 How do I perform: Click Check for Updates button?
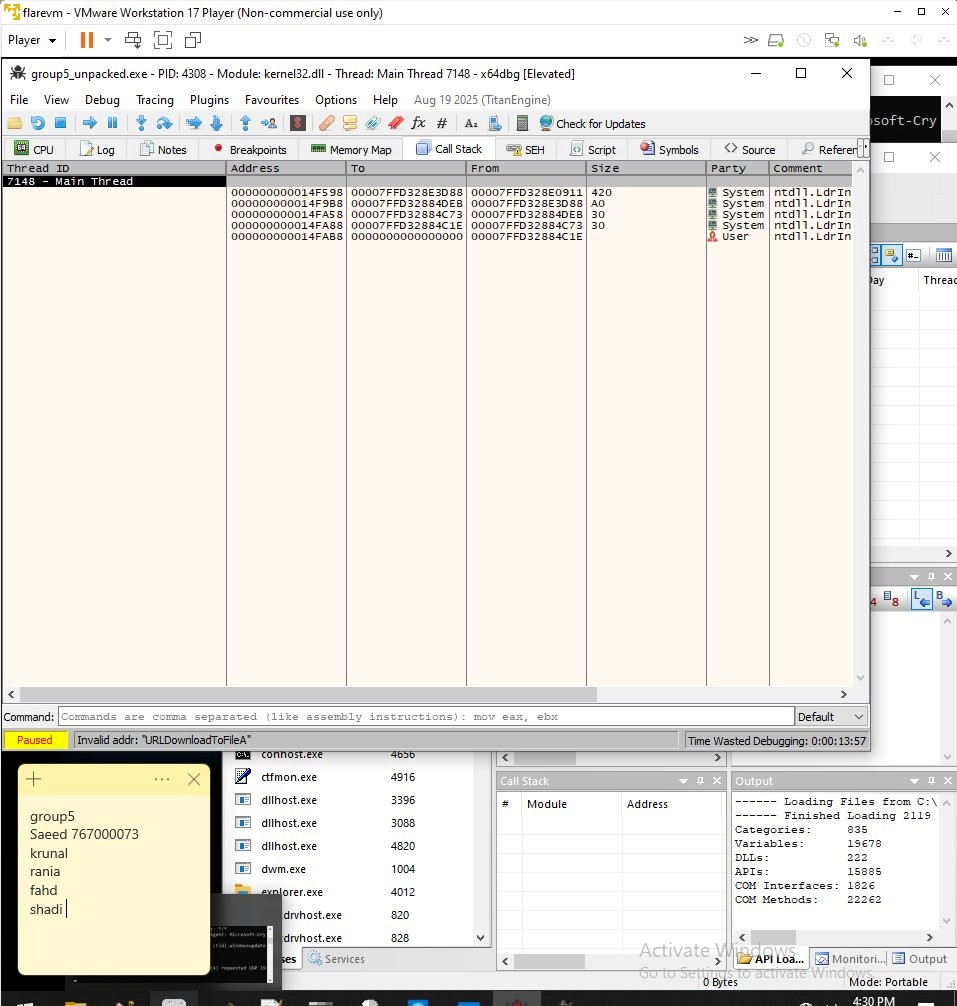tap(592, 123)
